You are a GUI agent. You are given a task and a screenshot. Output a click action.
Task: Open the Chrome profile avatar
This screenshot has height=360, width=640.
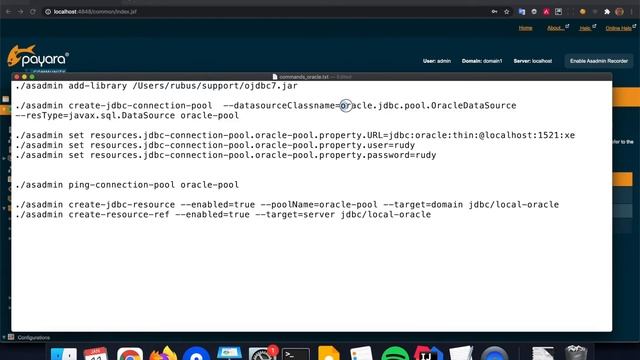pos(619,12)
